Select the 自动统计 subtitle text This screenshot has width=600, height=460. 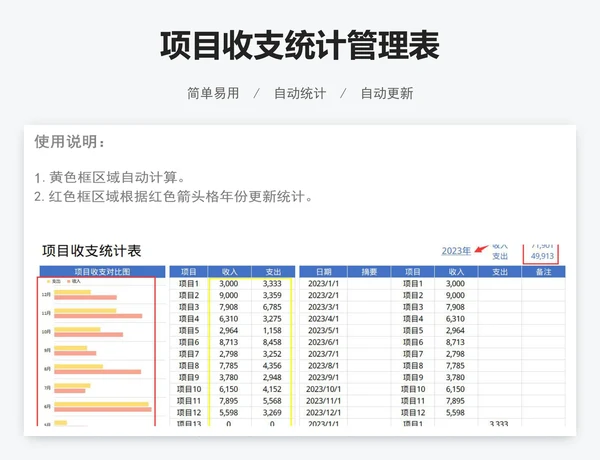click(300, 93)
